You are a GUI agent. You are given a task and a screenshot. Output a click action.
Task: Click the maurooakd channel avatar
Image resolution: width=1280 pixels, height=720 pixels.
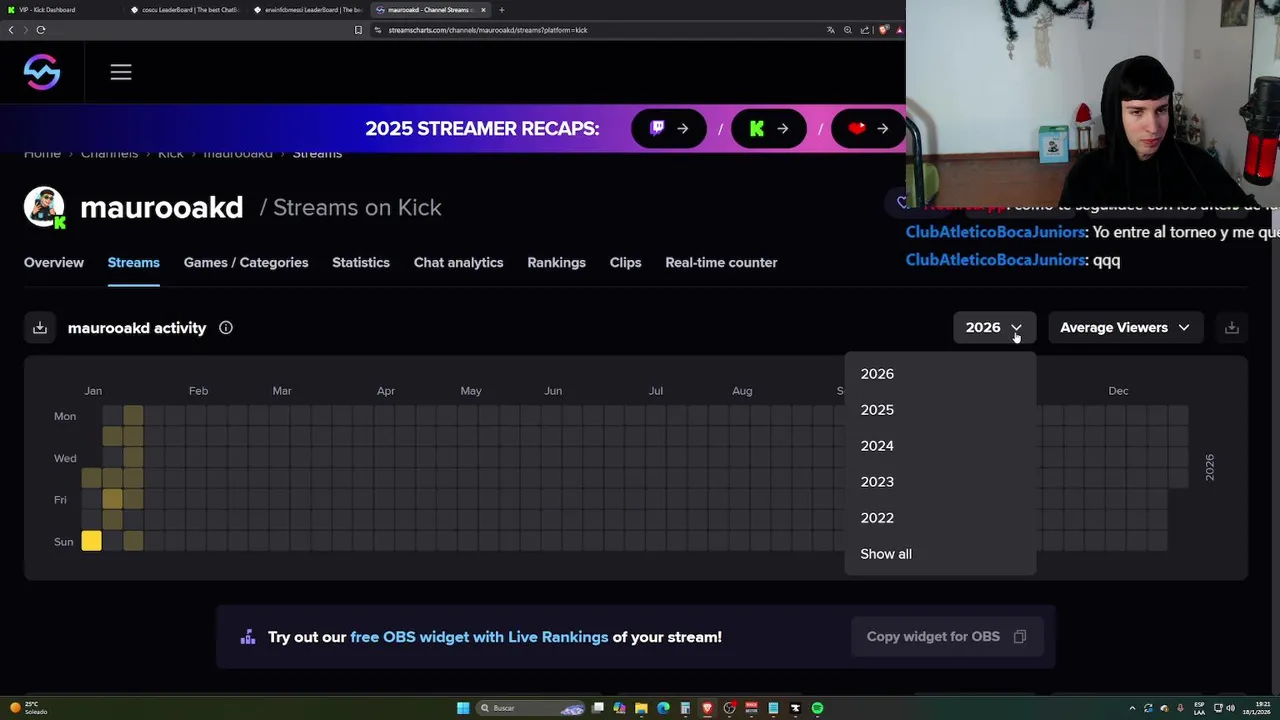[44, 207]
